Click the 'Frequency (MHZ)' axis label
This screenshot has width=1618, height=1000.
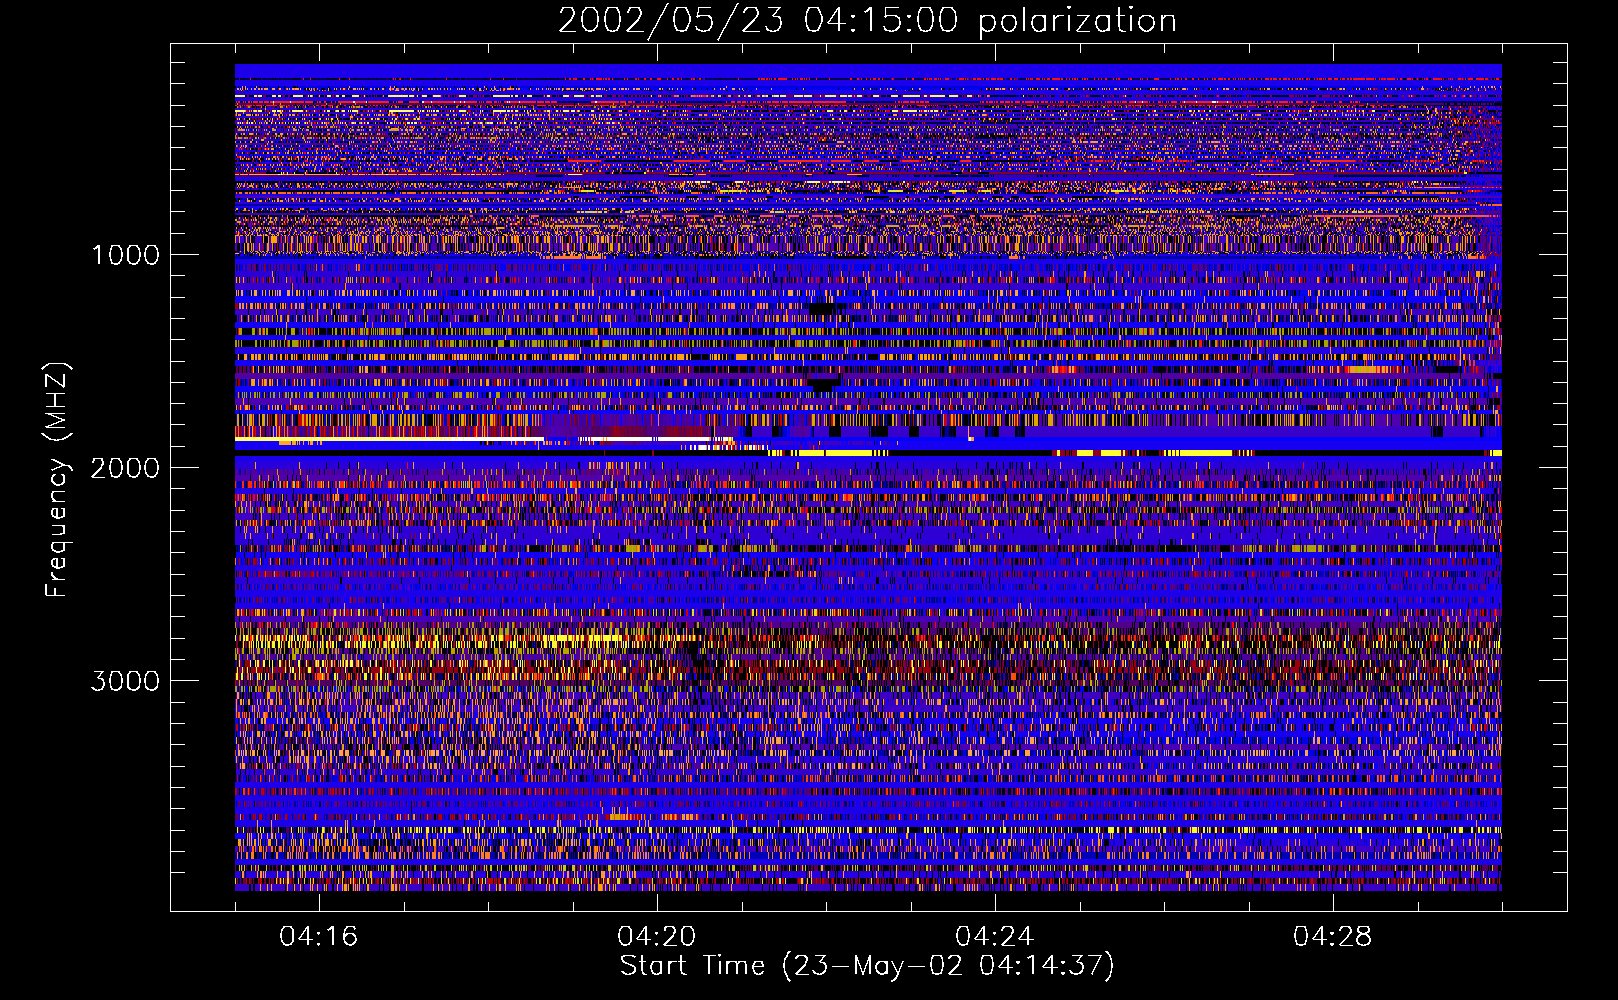[57, 480]
